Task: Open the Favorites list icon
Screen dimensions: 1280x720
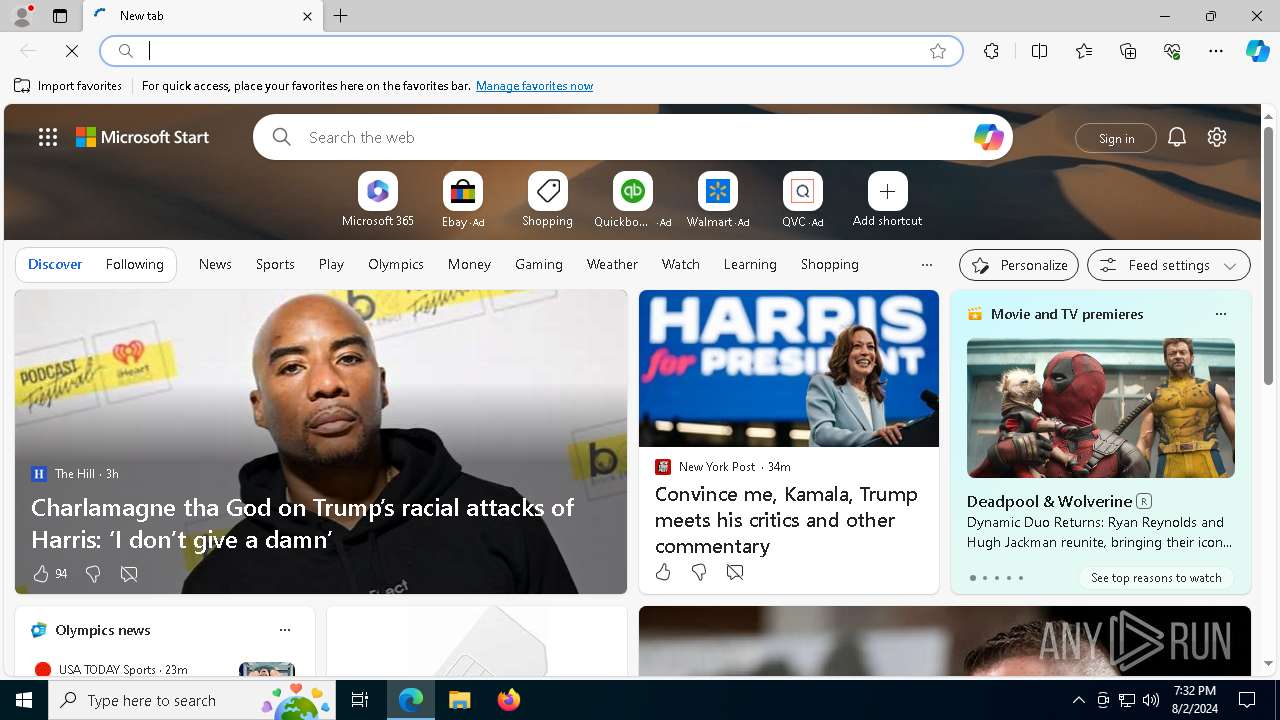Action: pyautogui.click(x=1084, y=51)
